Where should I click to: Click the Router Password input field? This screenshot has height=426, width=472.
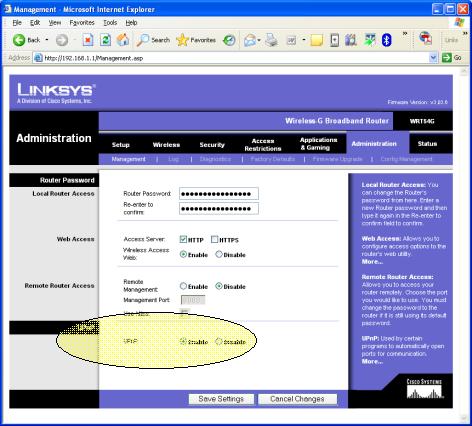219,194
